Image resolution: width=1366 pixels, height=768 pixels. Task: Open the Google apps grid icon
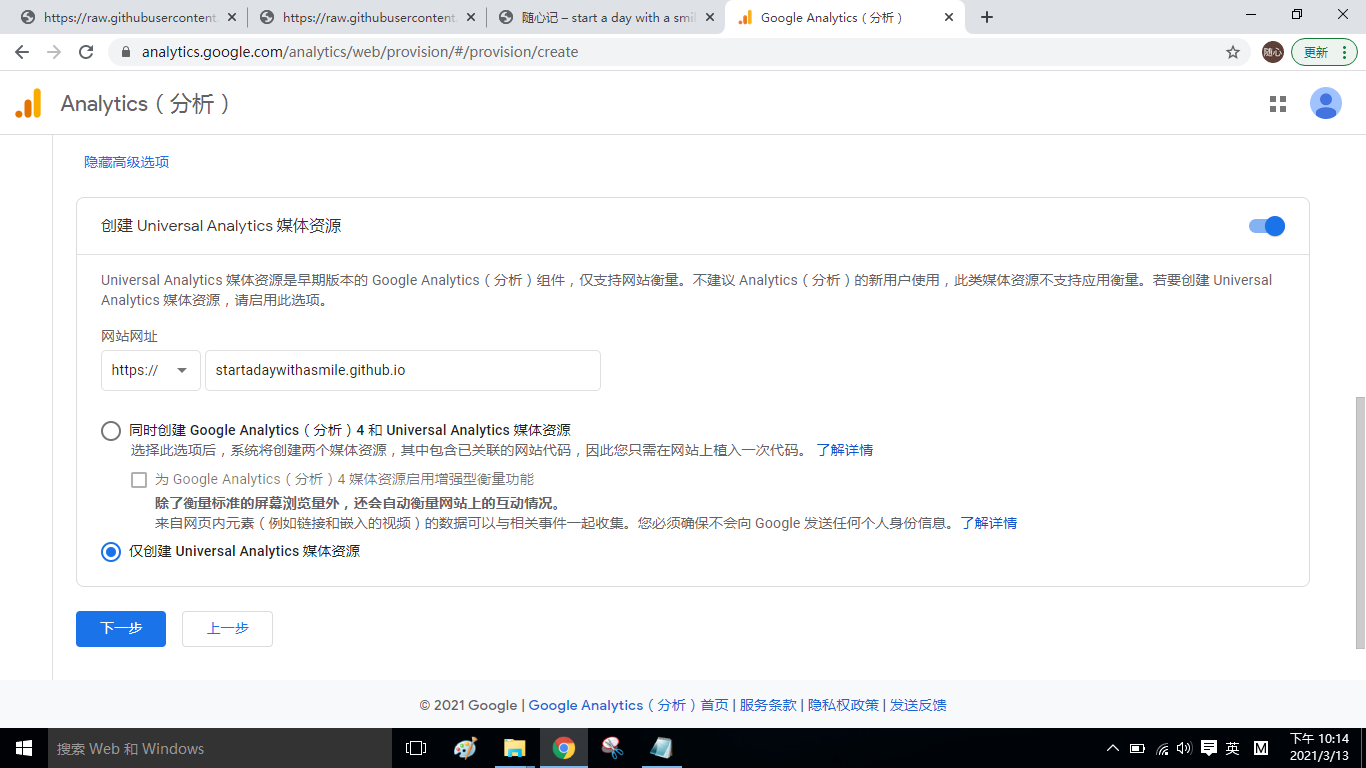pos(1277,103)
